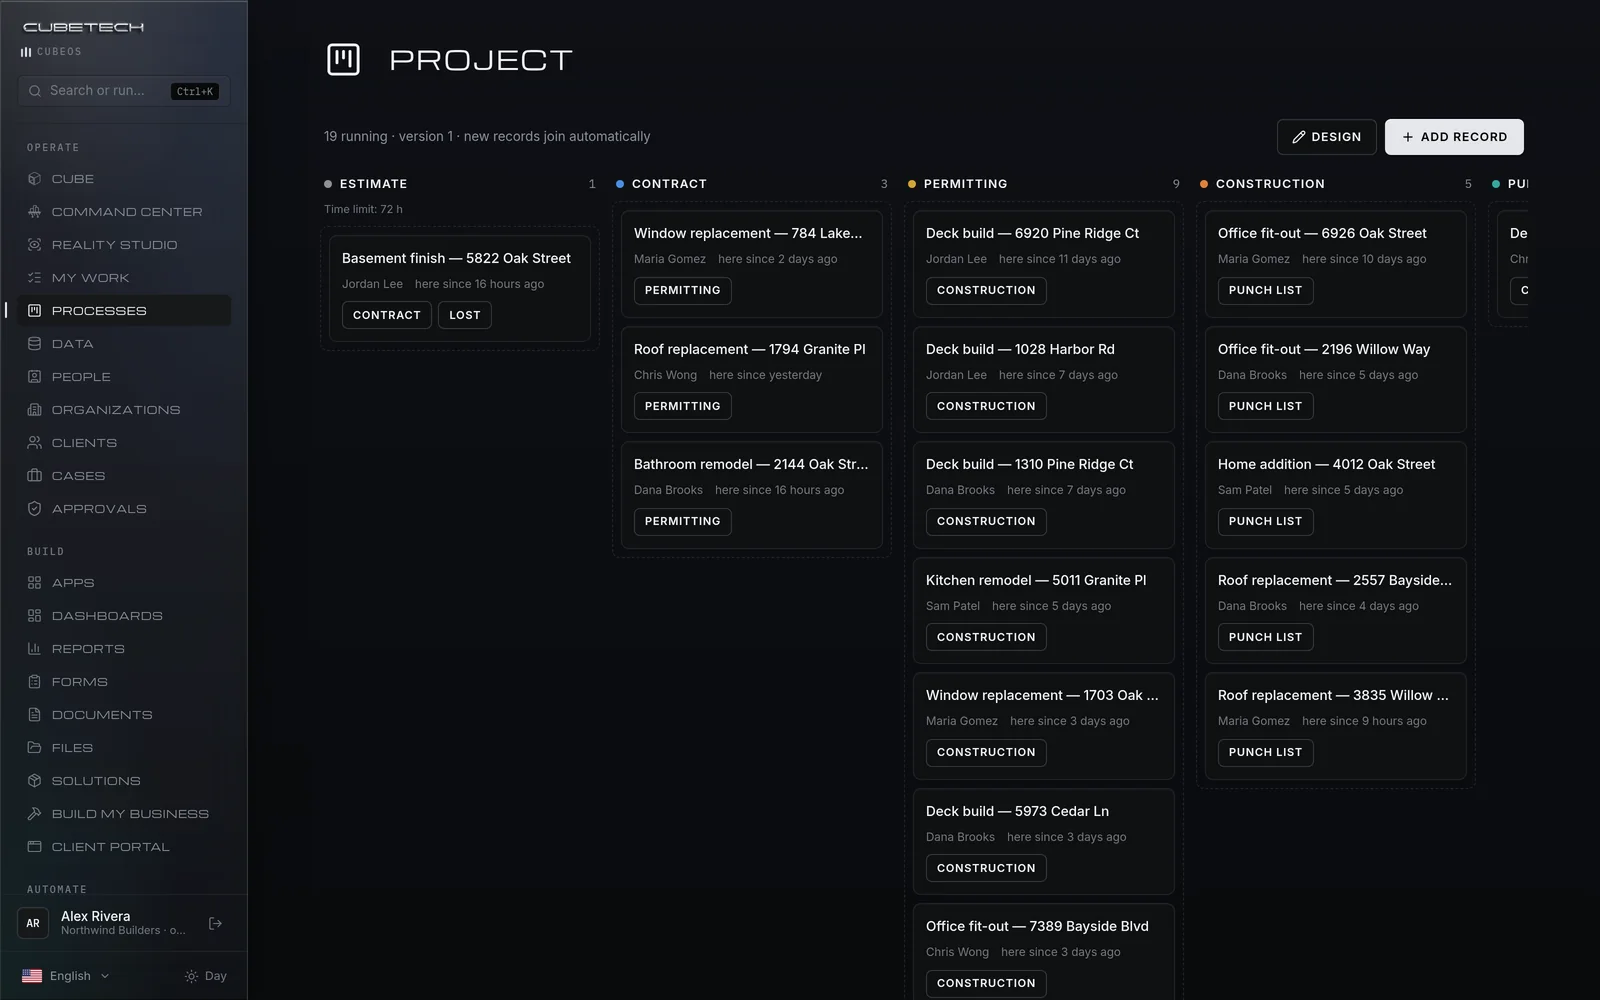The image size is (1600, 1000).
Task: Open Command Center icon
Action: (34, 212)
